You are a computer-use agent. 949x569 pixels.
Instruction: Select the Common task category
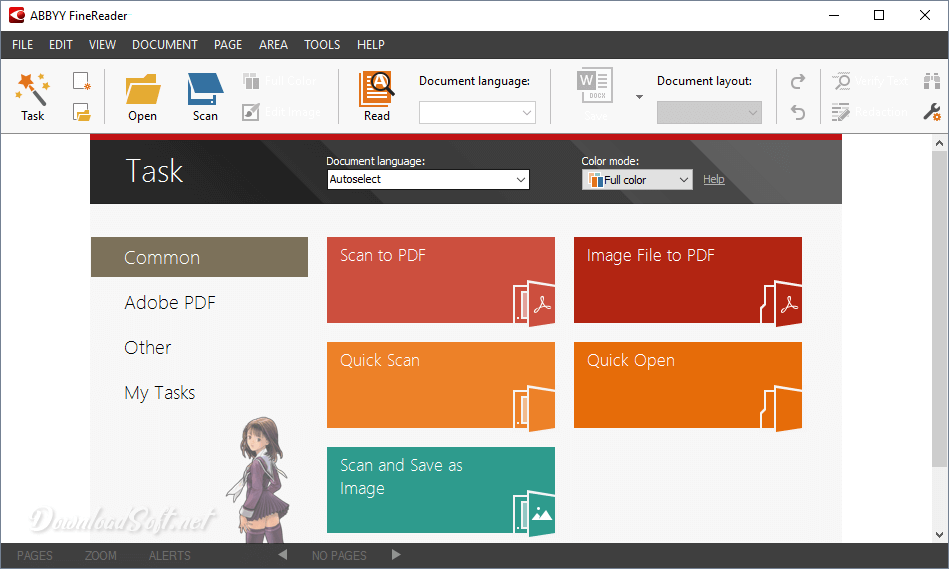(199, 257)
